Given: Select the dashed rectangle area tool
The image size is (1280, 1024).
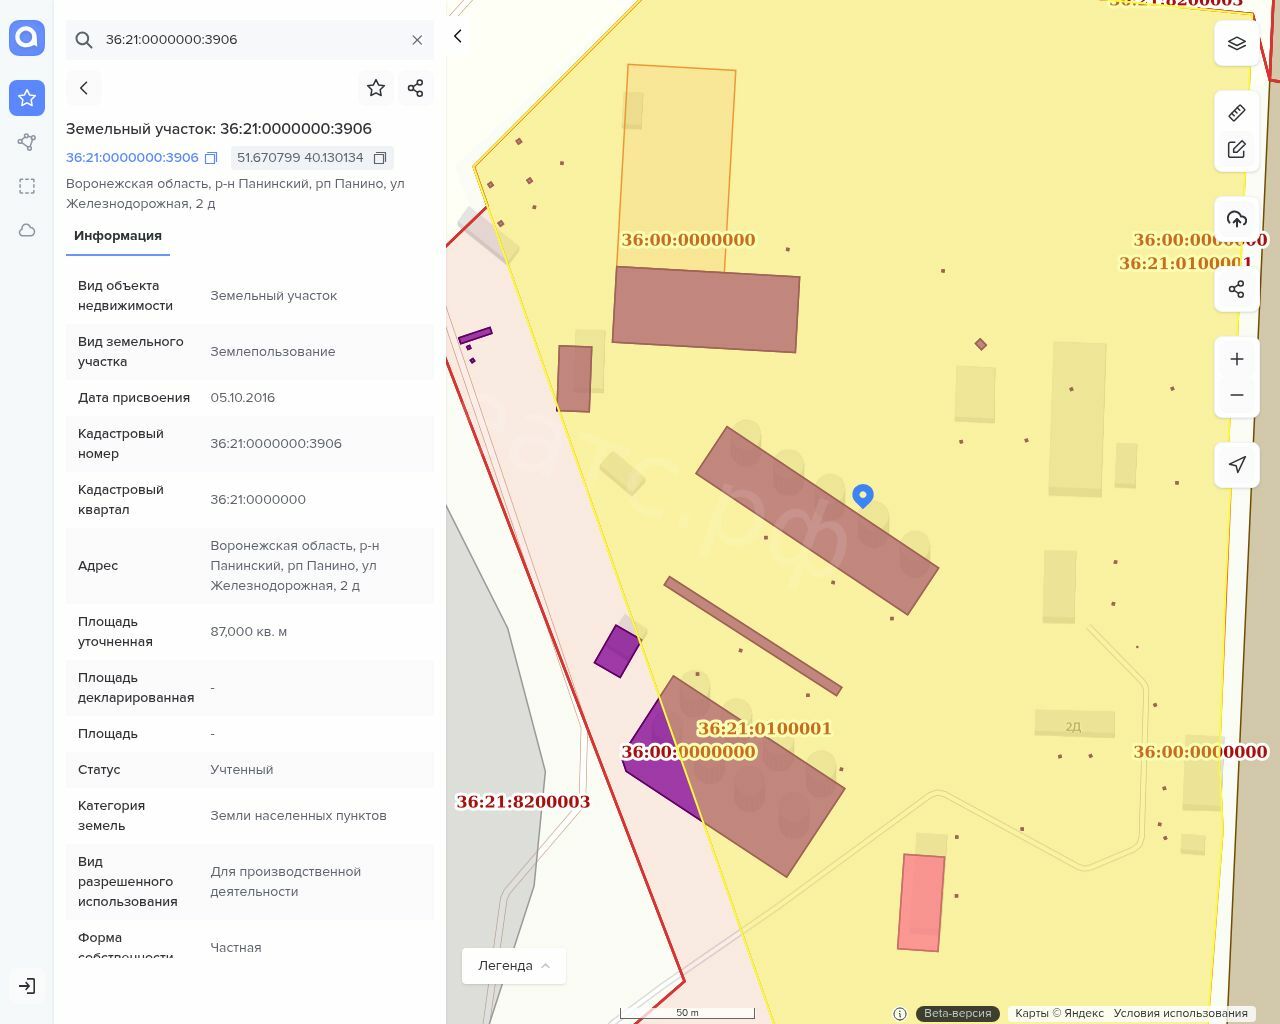Looking at the screenshot, I should [x=27, y=186].
